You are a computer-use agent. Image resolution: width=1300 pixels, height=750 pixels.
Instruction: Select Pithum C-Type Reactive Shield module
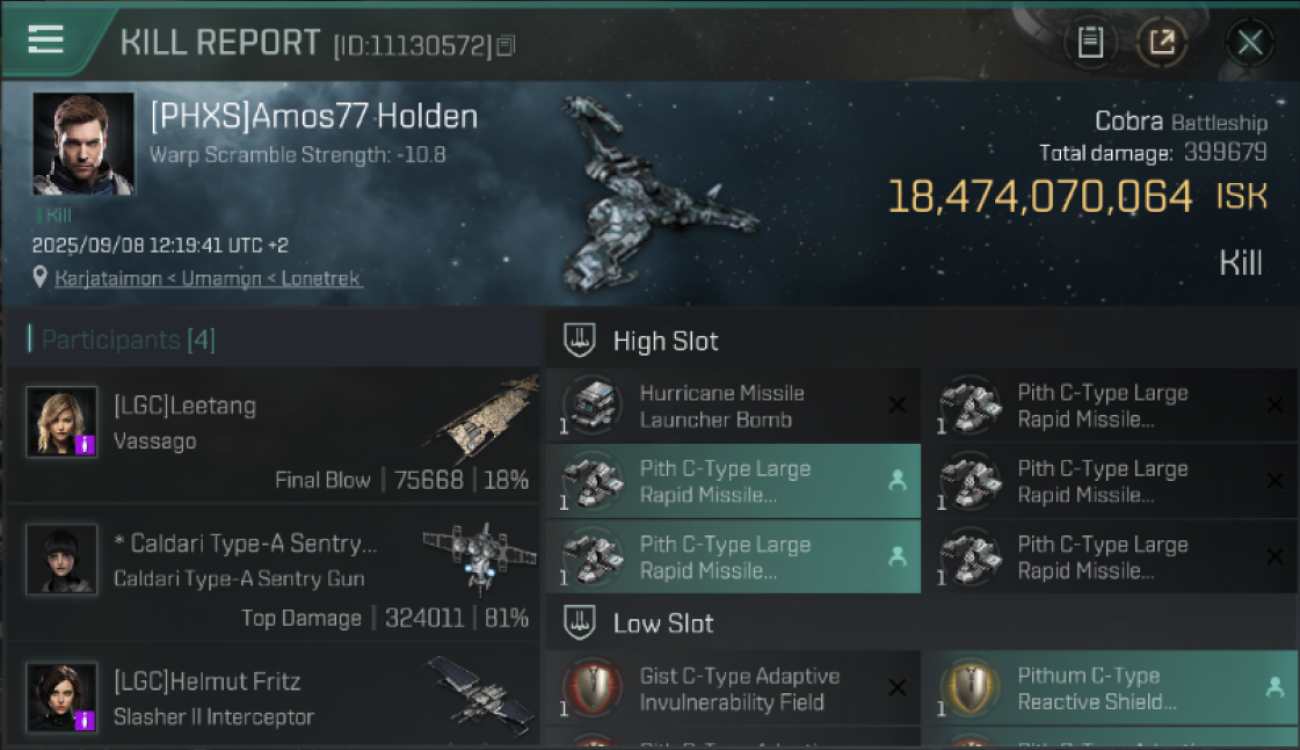pos(1110,689)
